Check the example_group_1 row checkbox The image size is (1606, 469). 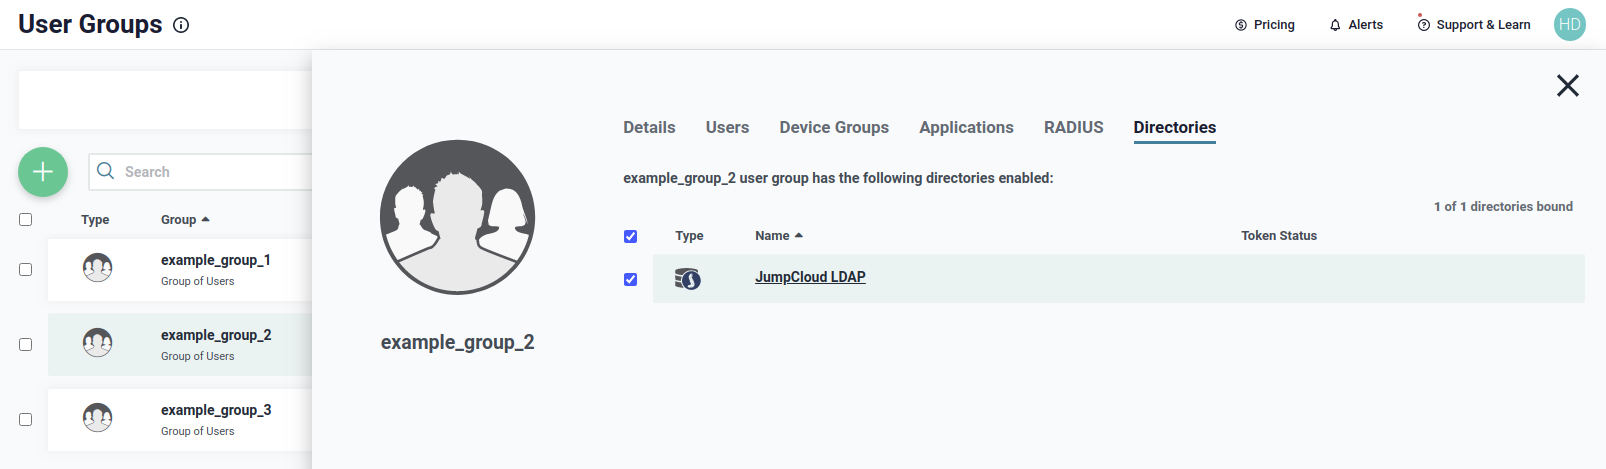(x=26, y=270)
